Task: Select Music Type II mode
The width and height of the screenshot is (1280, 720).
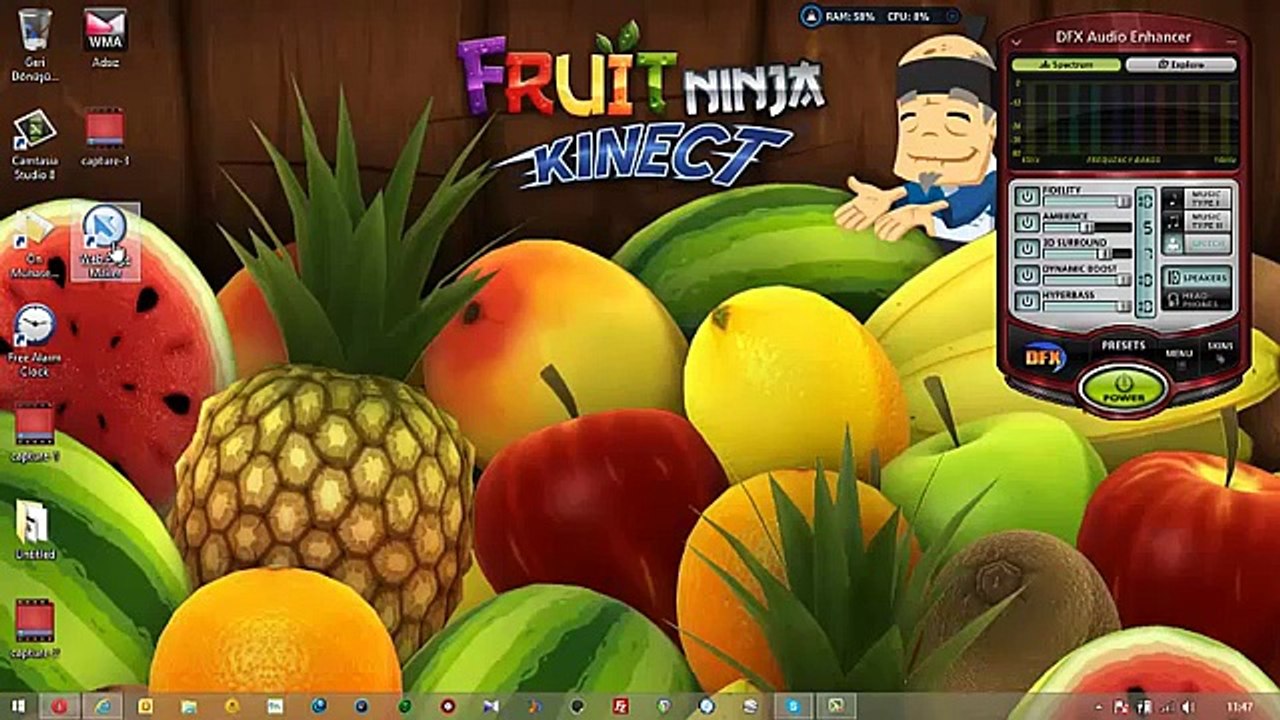Action: point(1197,220)
